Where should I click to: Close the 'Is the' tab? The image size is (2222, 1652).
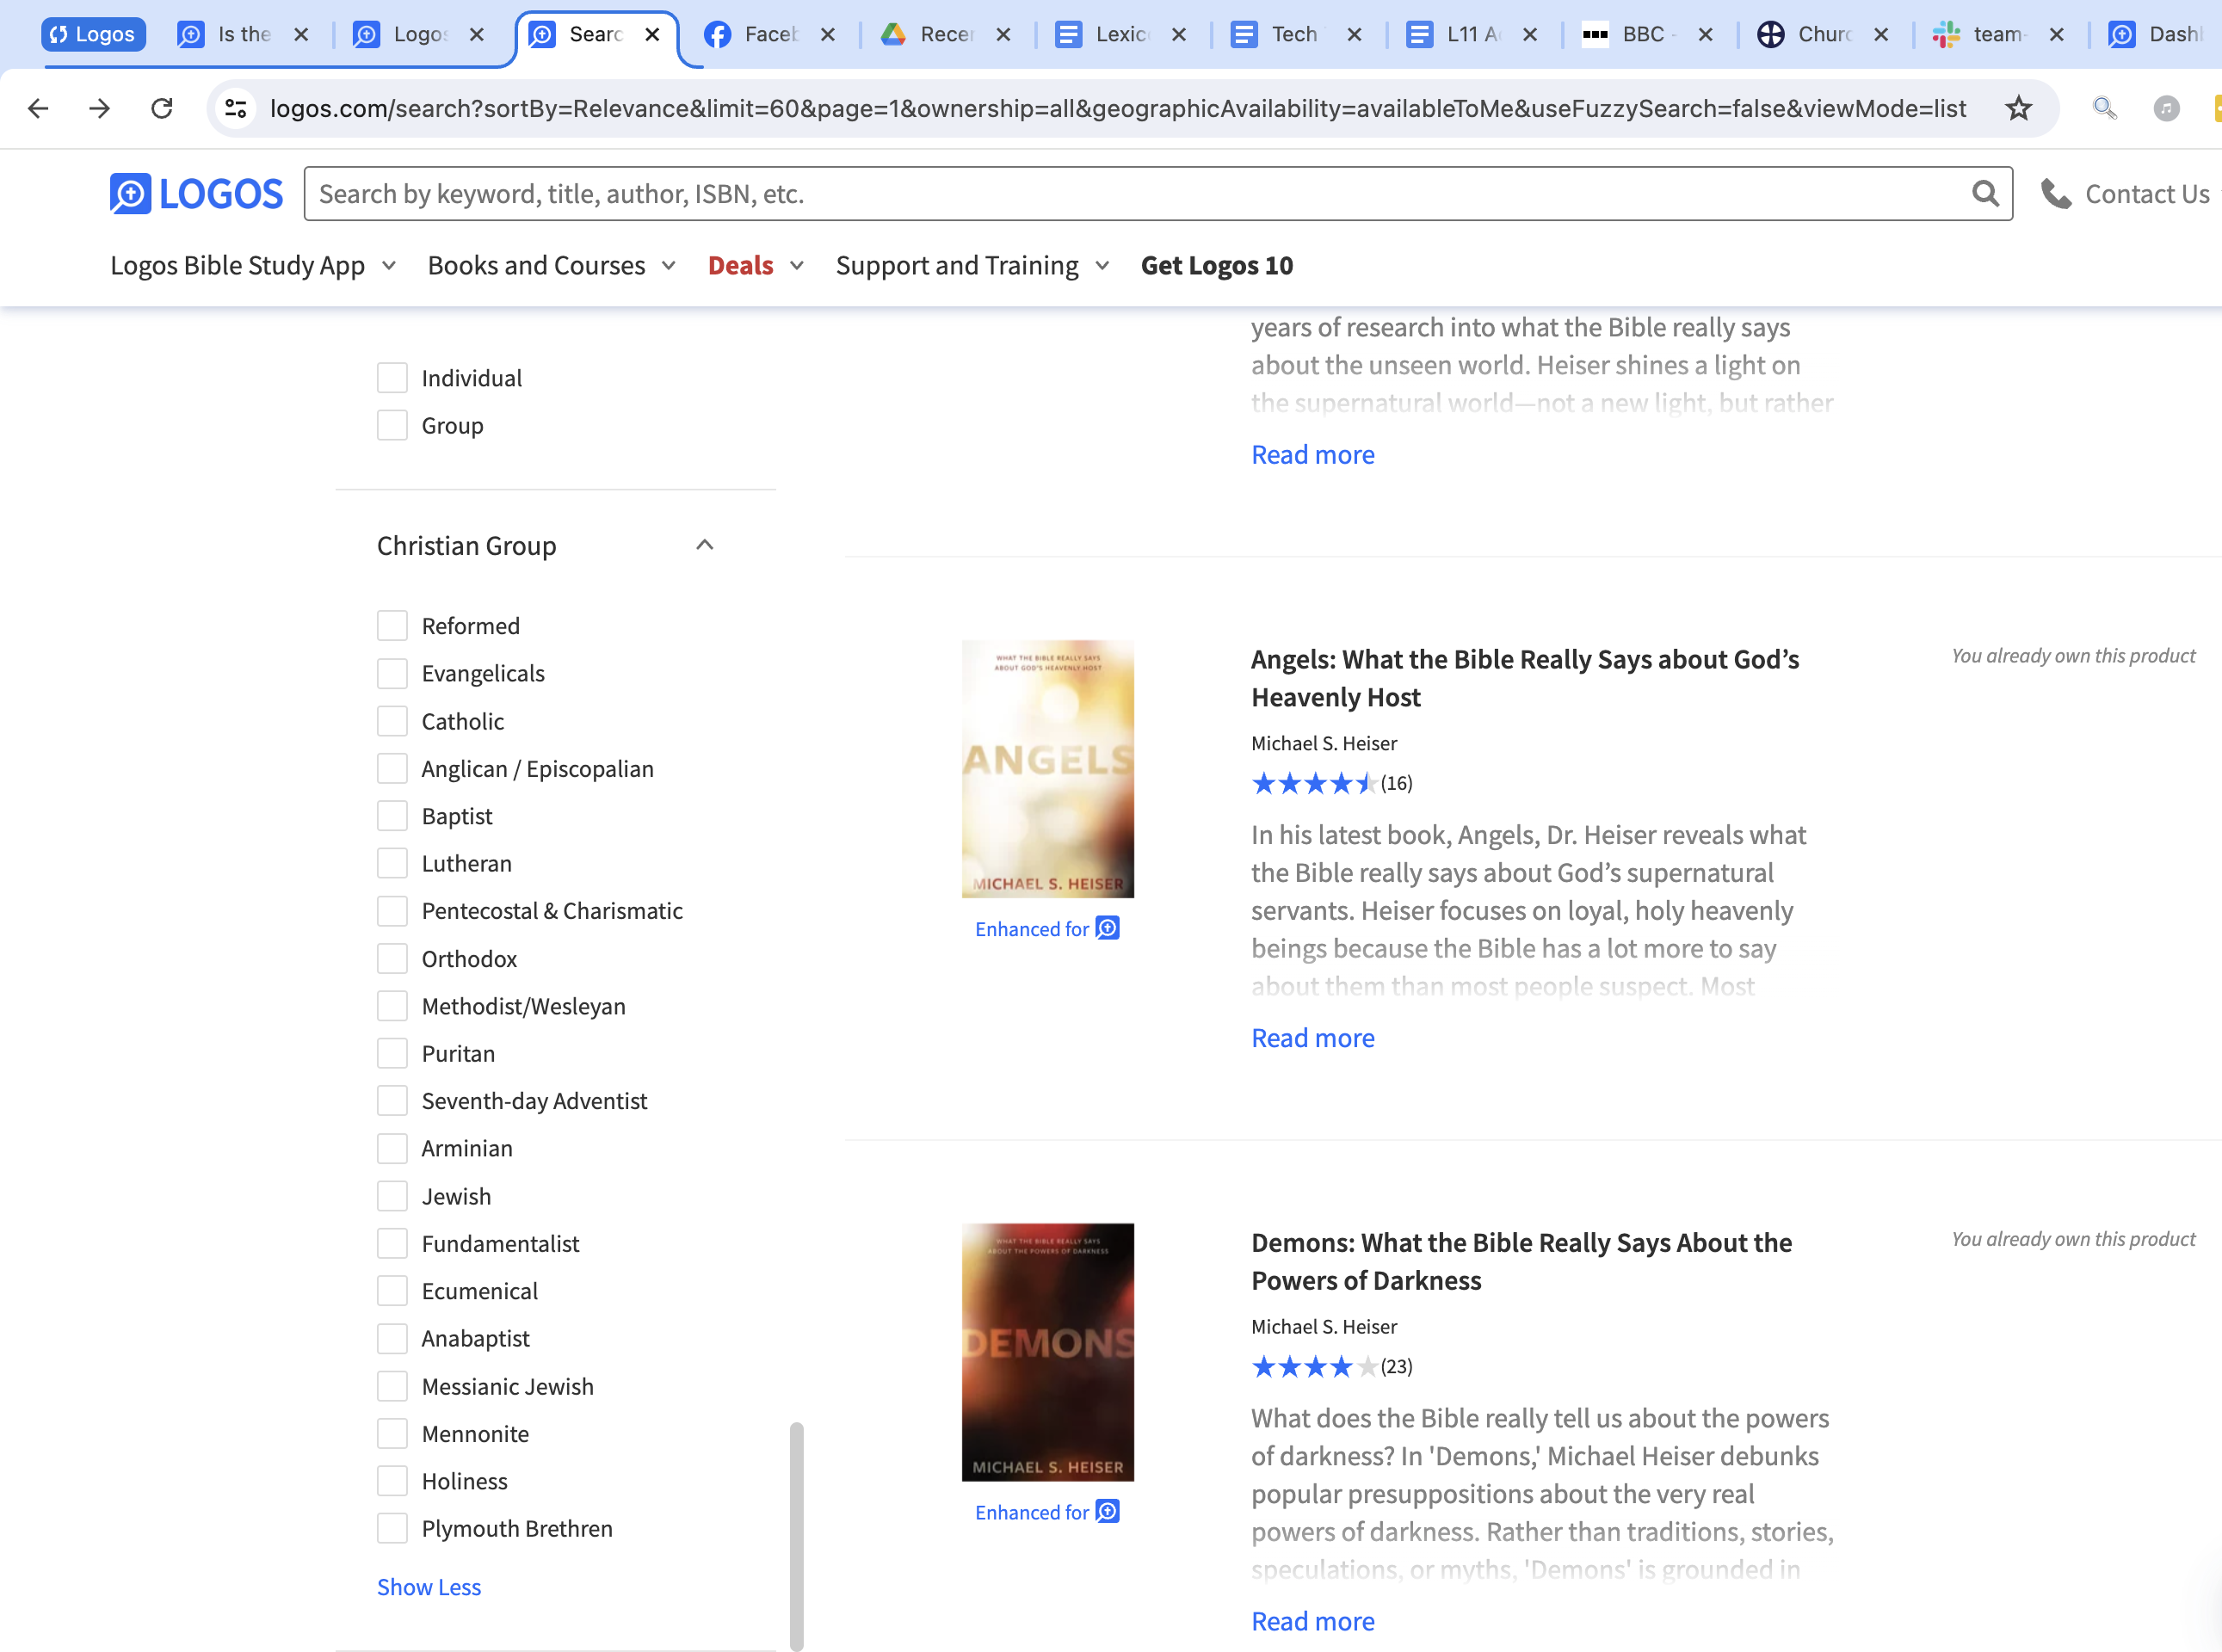tap(301, 34)
